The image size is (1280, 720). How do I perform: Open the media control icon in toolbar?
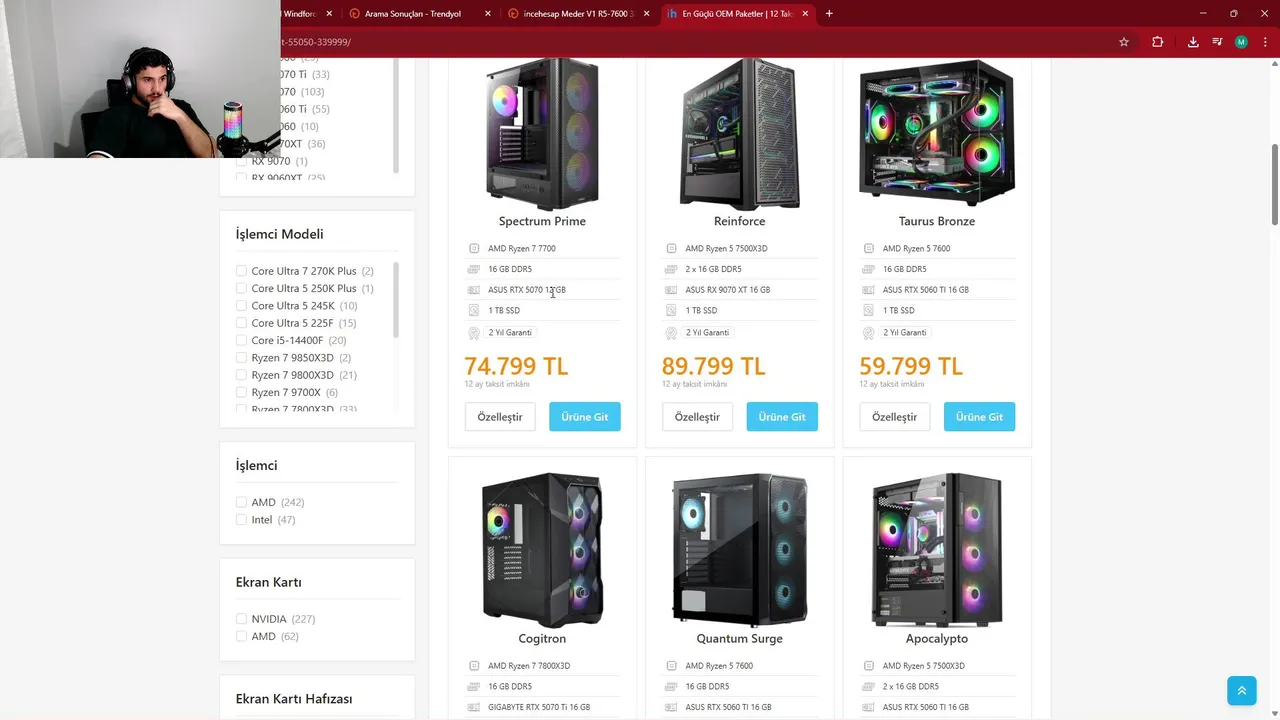(1217, 42)
